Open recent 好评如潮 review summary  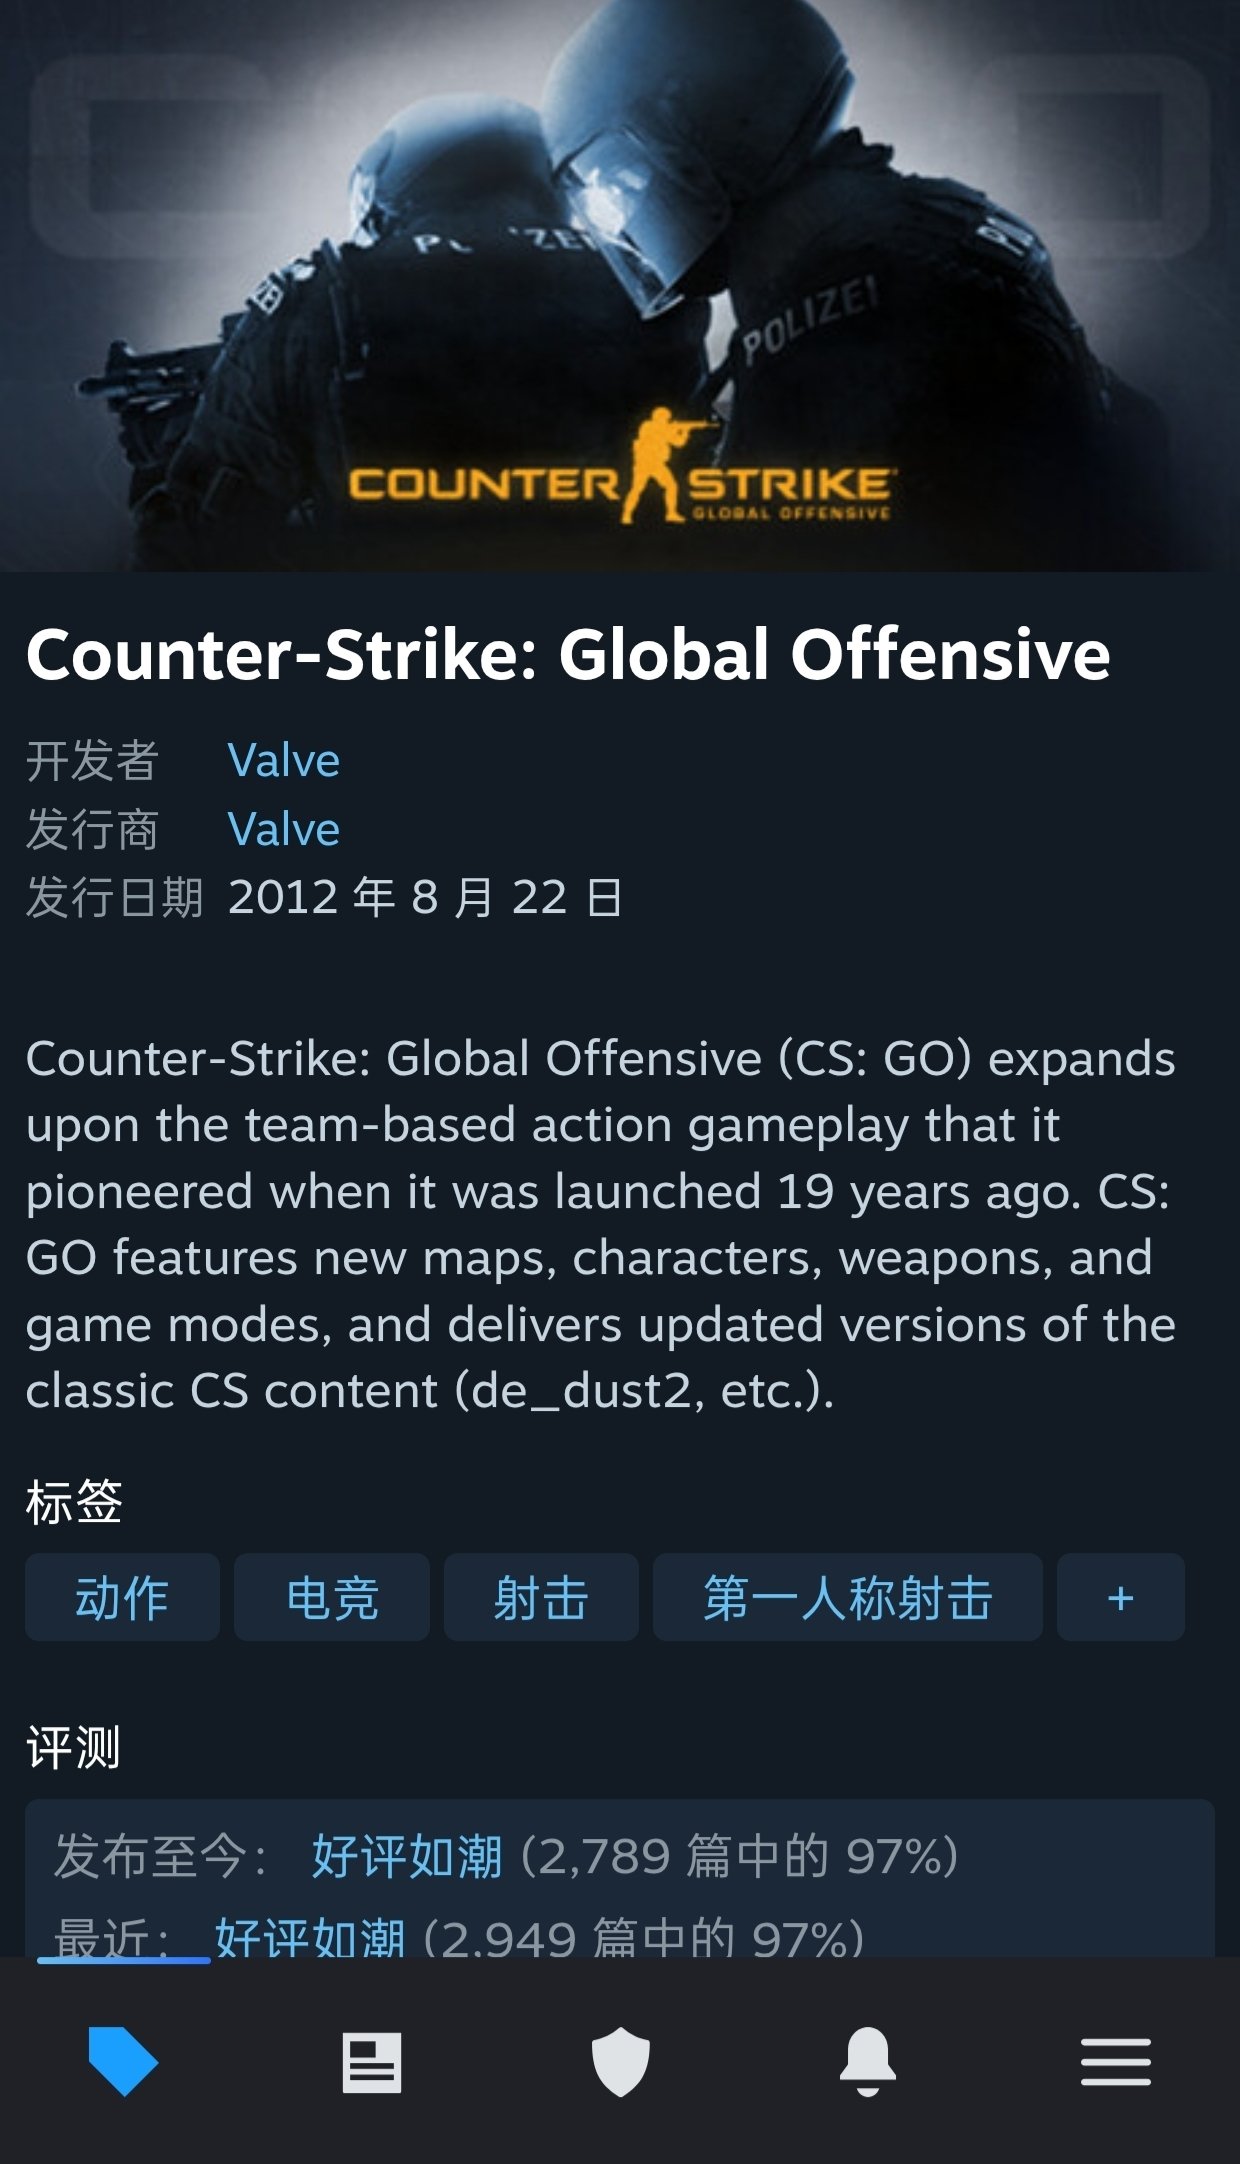311,1937
